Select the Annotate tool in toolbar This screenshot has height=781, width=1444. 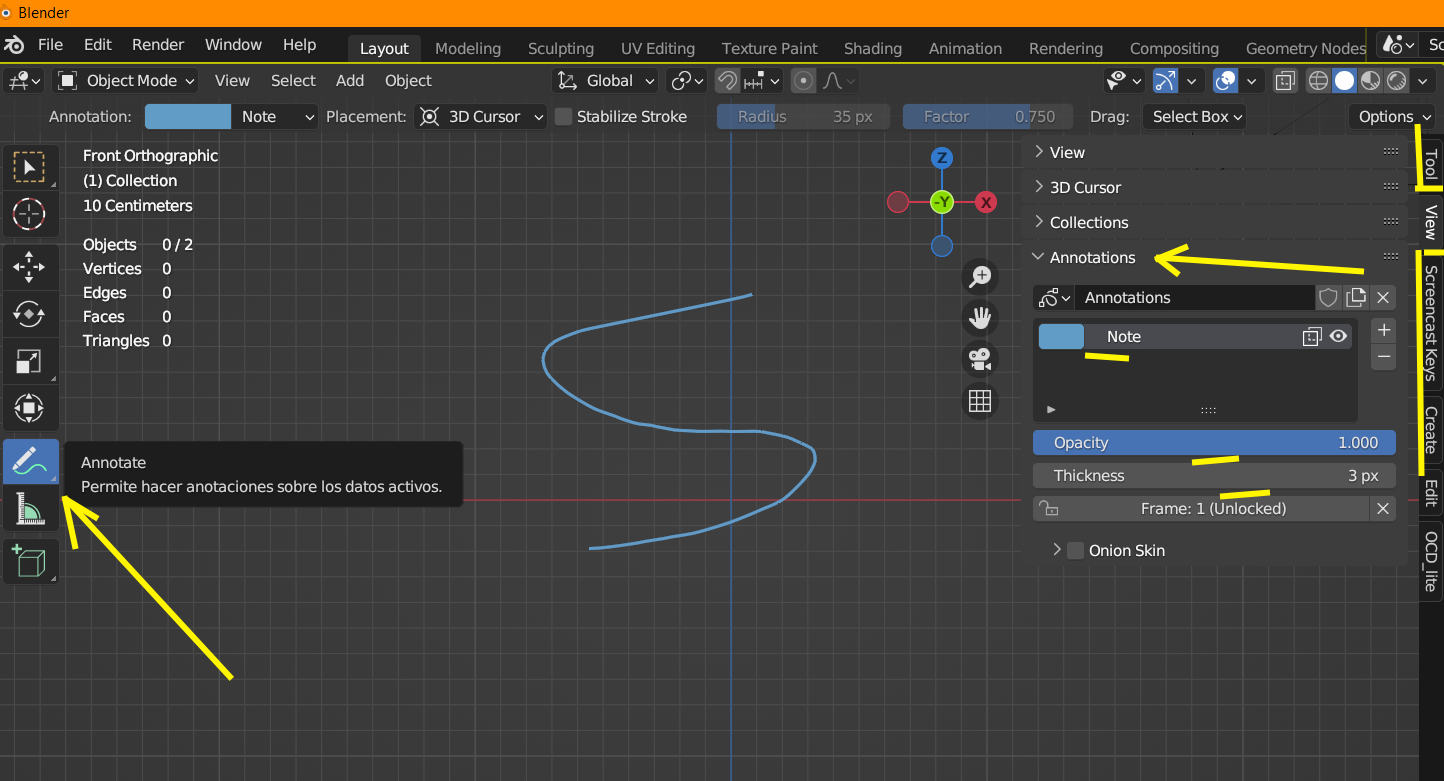30,462
